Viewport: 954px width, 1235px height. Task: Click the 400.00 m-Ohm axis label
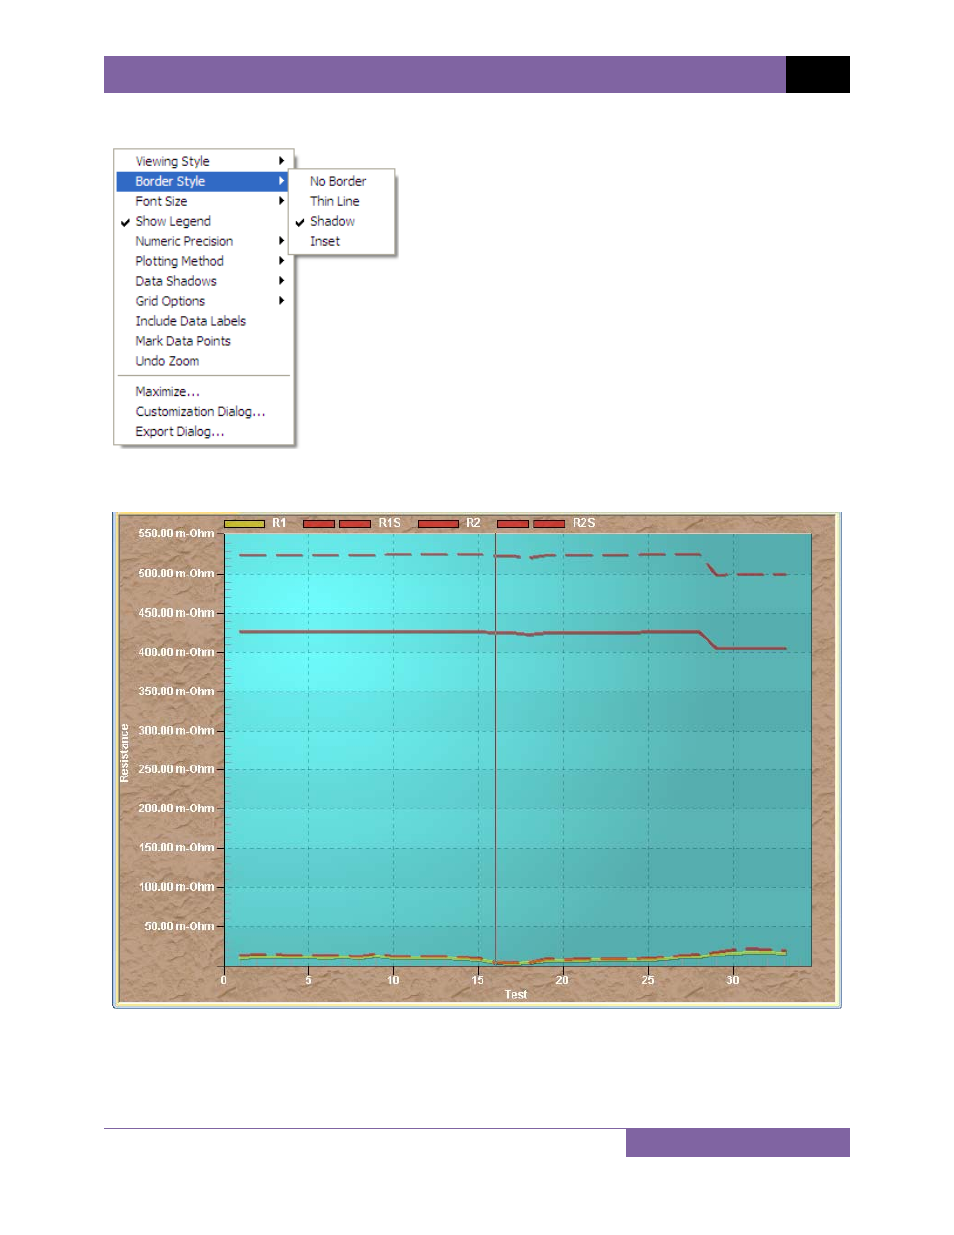(x=176, y=652)
